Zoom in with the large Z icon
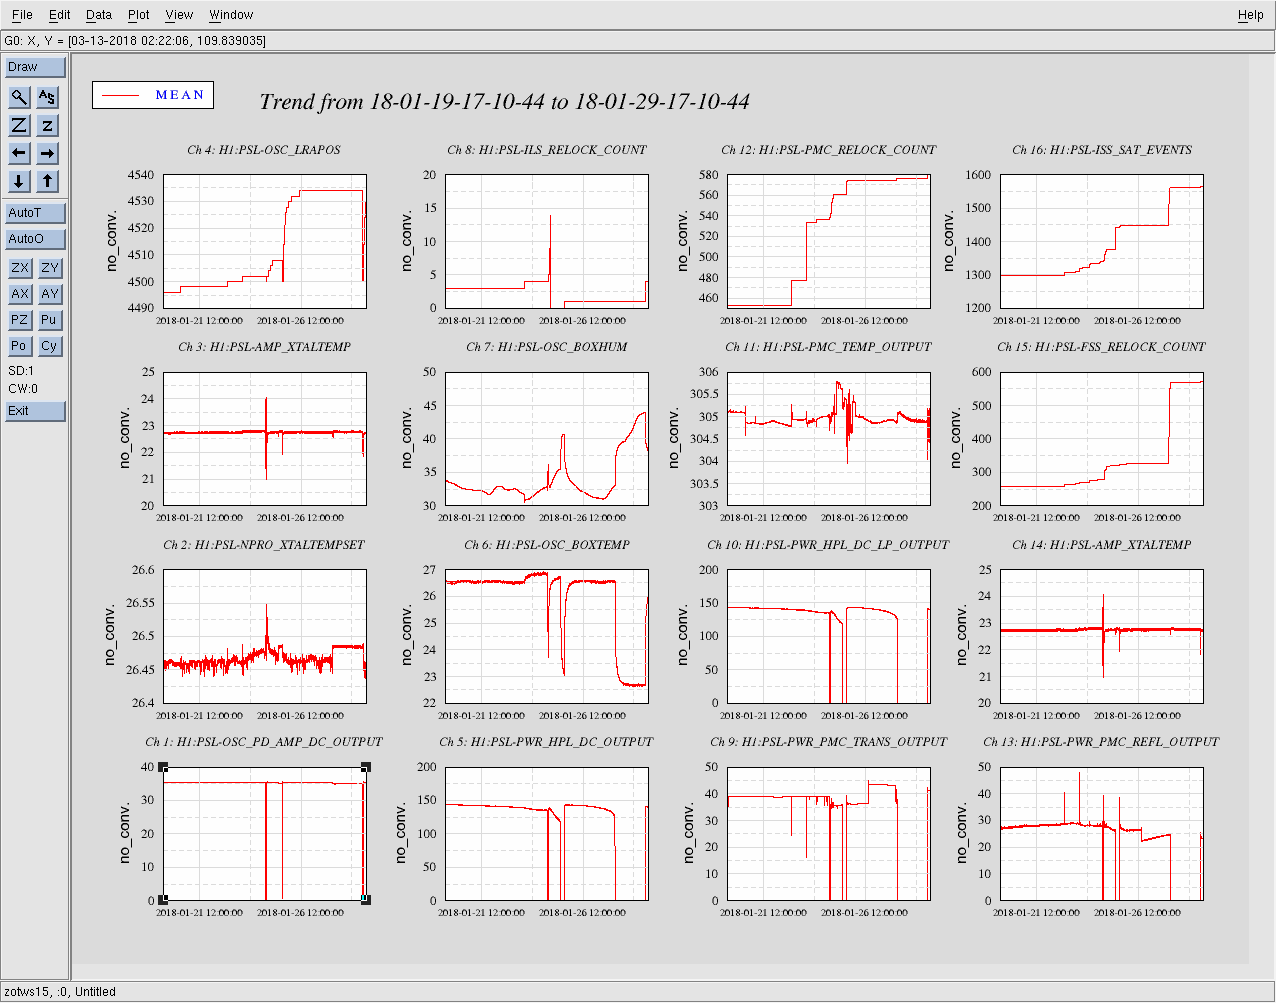Screen dimensions: 1276x1003 tap(19, 125)
